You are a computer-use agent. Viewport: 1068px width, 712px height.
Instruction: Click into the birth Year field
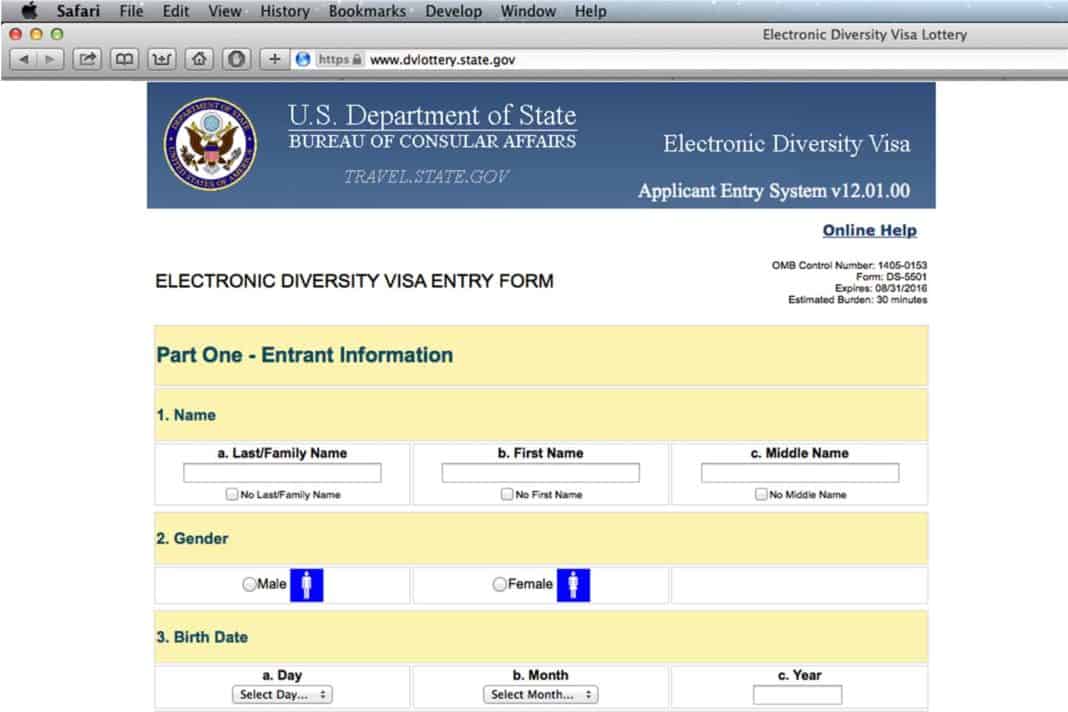[x=798, y=695]
